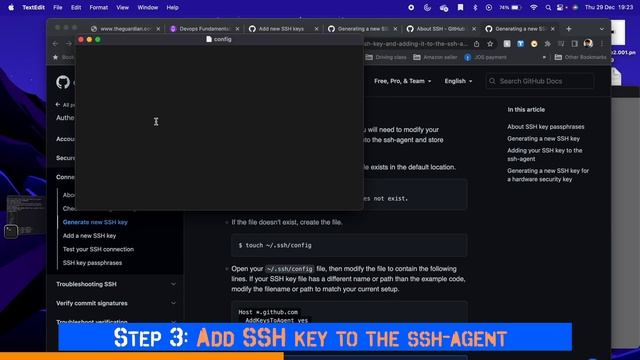Open the Chrome Extensions puzzle icon

(547, 44)
